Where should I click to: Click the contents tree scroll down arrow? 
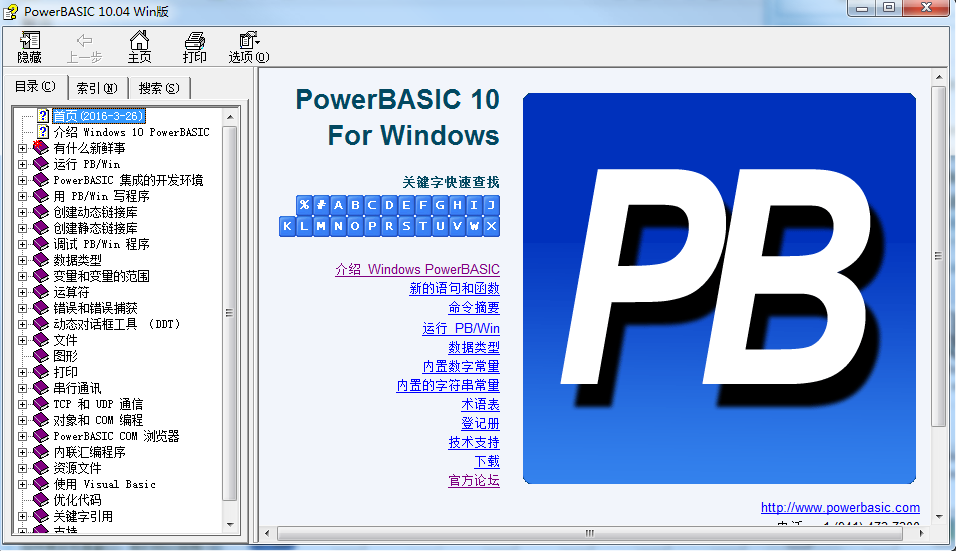(x=230, y=524)
